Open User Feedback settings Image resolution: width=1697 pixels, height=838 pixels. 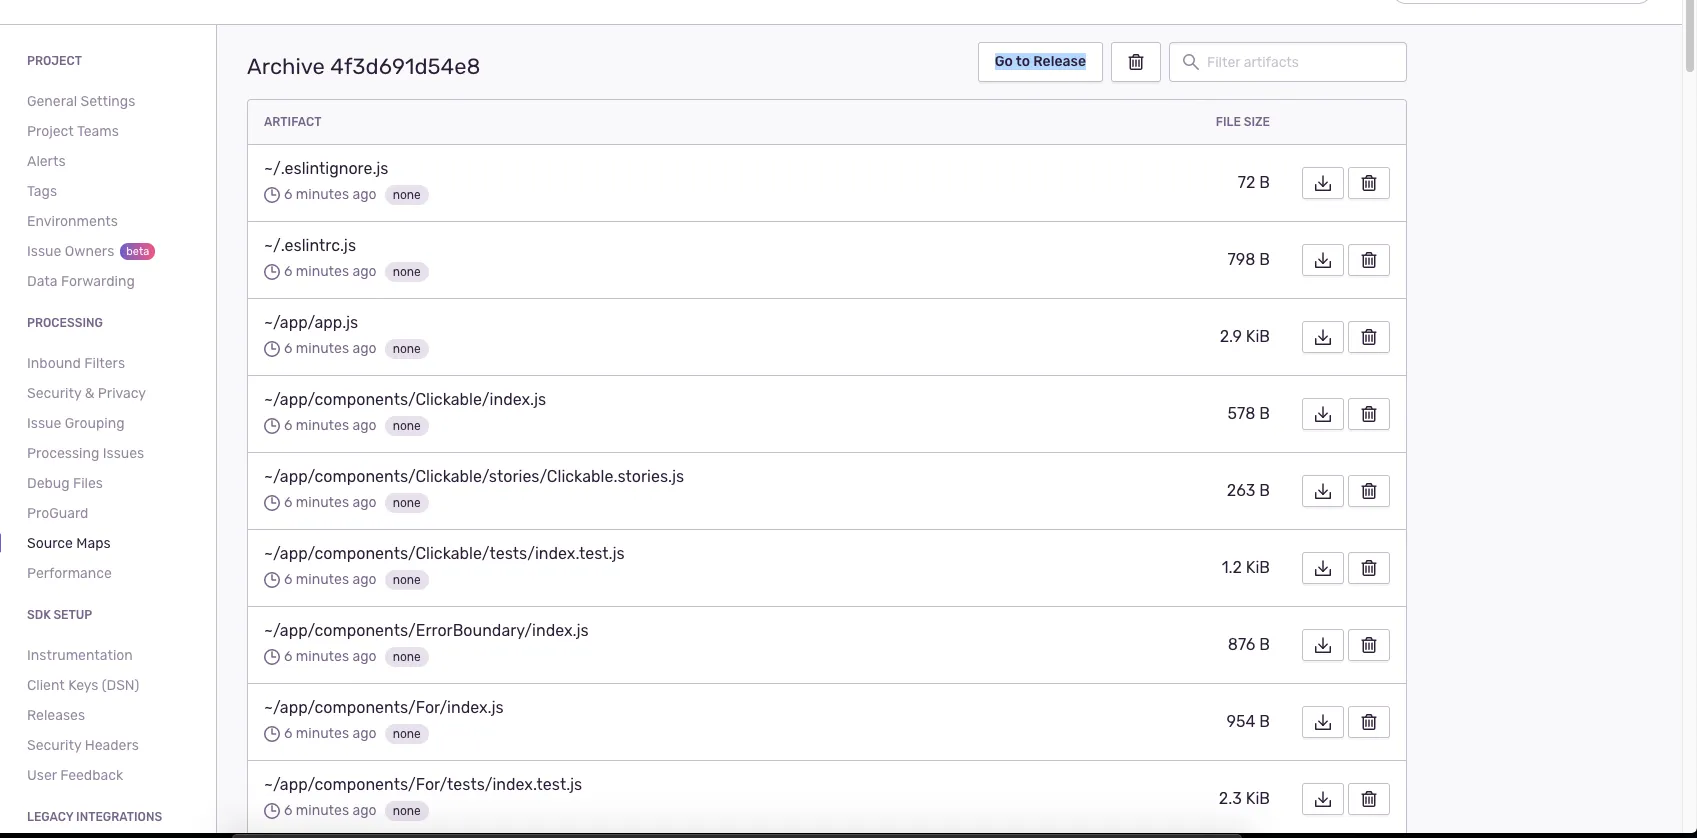click(75, 775)
